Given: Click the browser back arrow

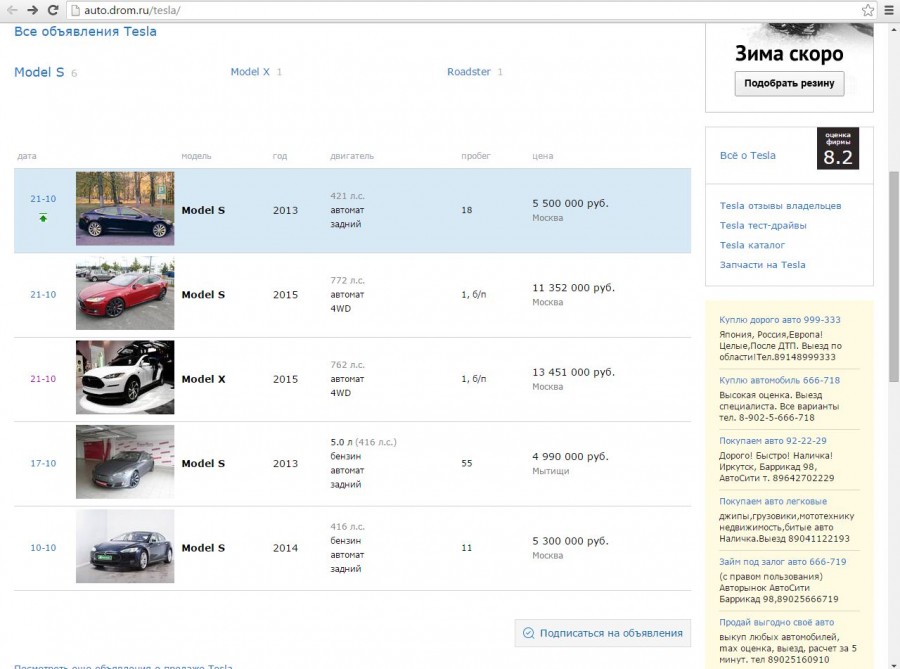Looking at the screenshot, I should pos(12,10).
